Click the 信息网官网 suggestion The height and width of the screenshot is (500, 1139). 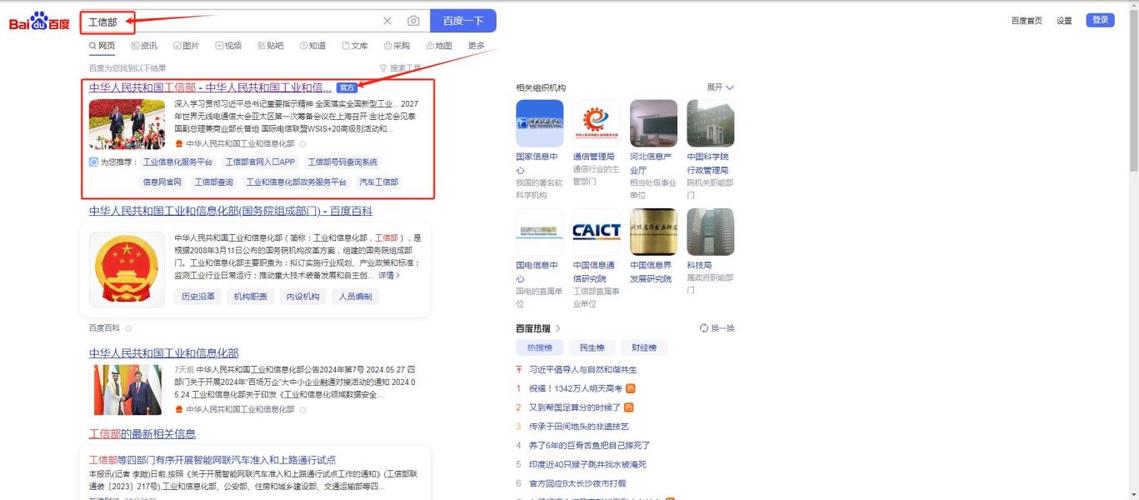tap(162, 182)
